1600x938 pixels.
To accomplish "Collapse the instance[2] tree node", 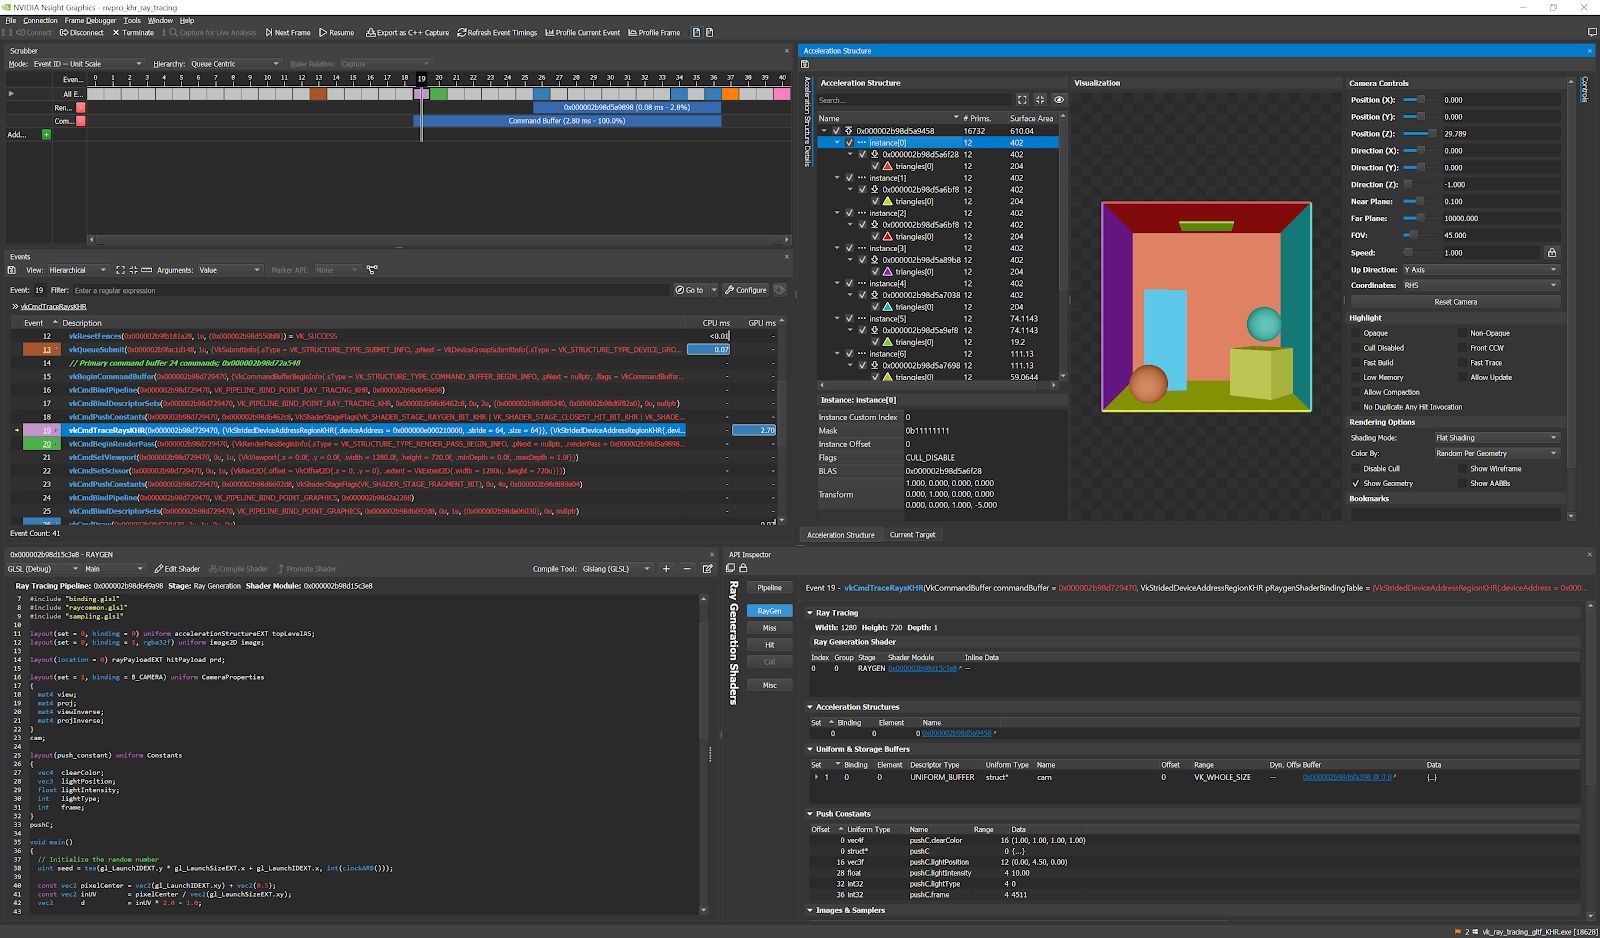I will point(838,213).
